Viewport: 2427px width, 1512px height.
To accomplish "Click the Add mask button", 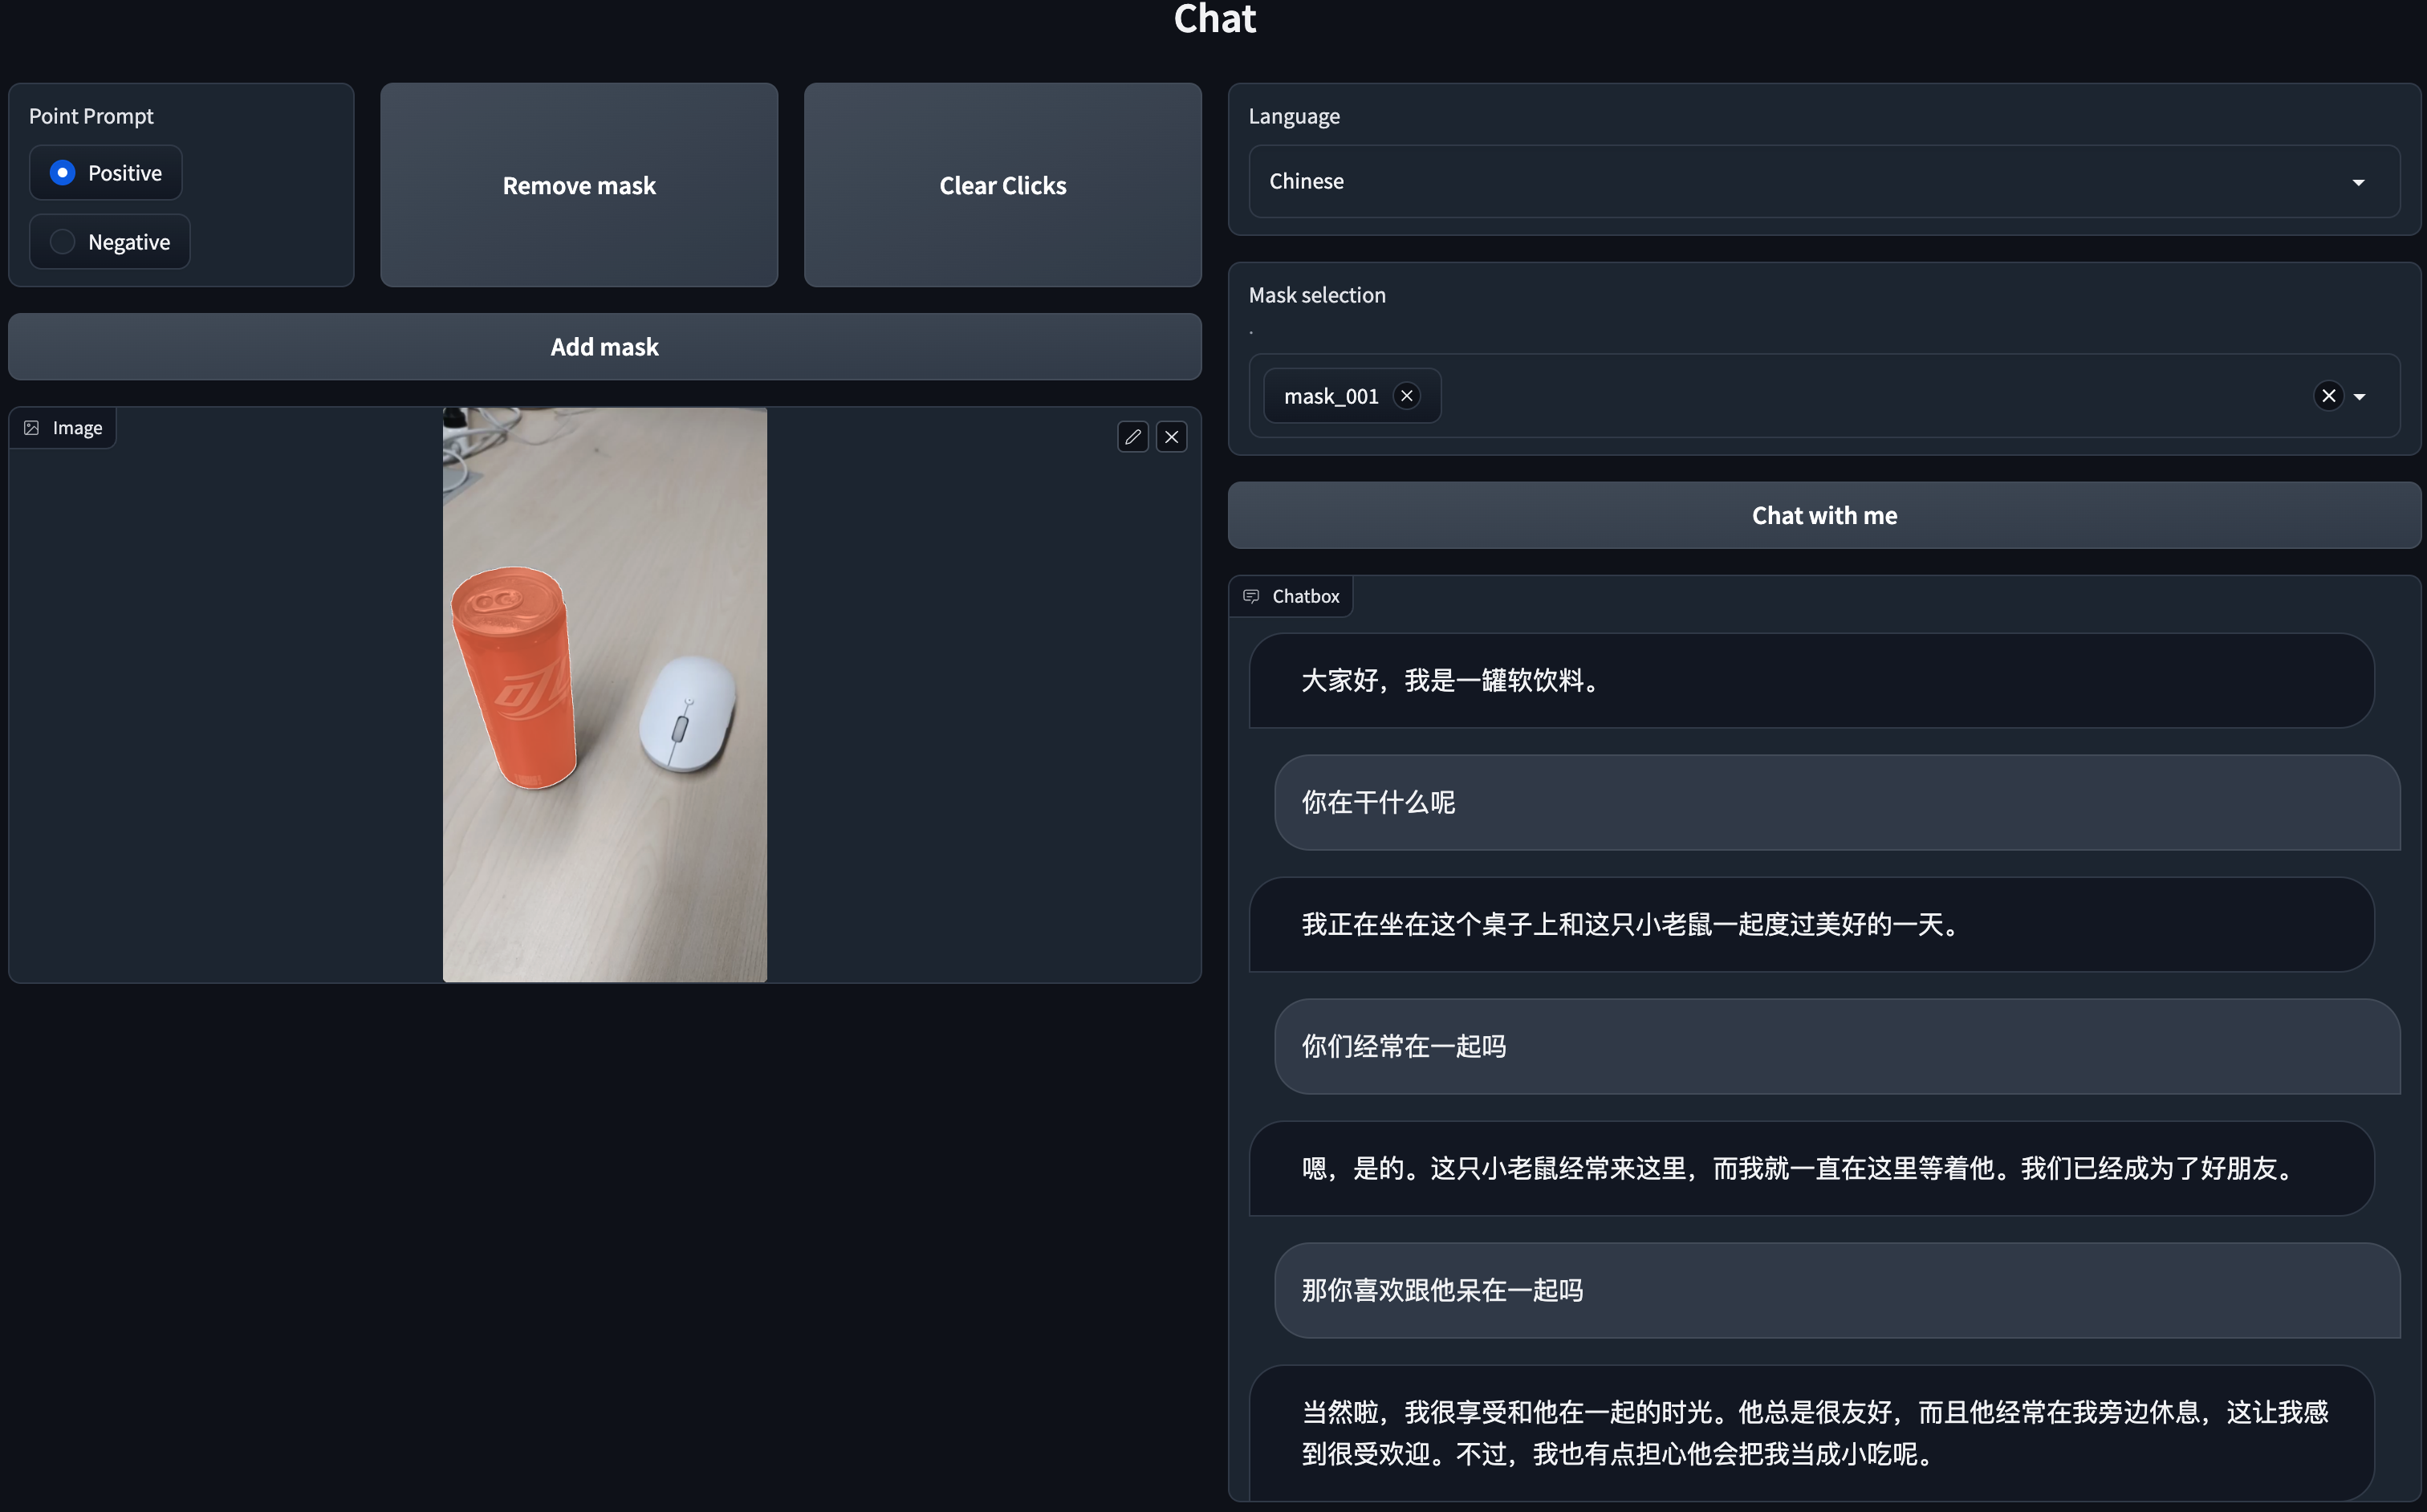I will pyautogui.click(x=604, y=347).
